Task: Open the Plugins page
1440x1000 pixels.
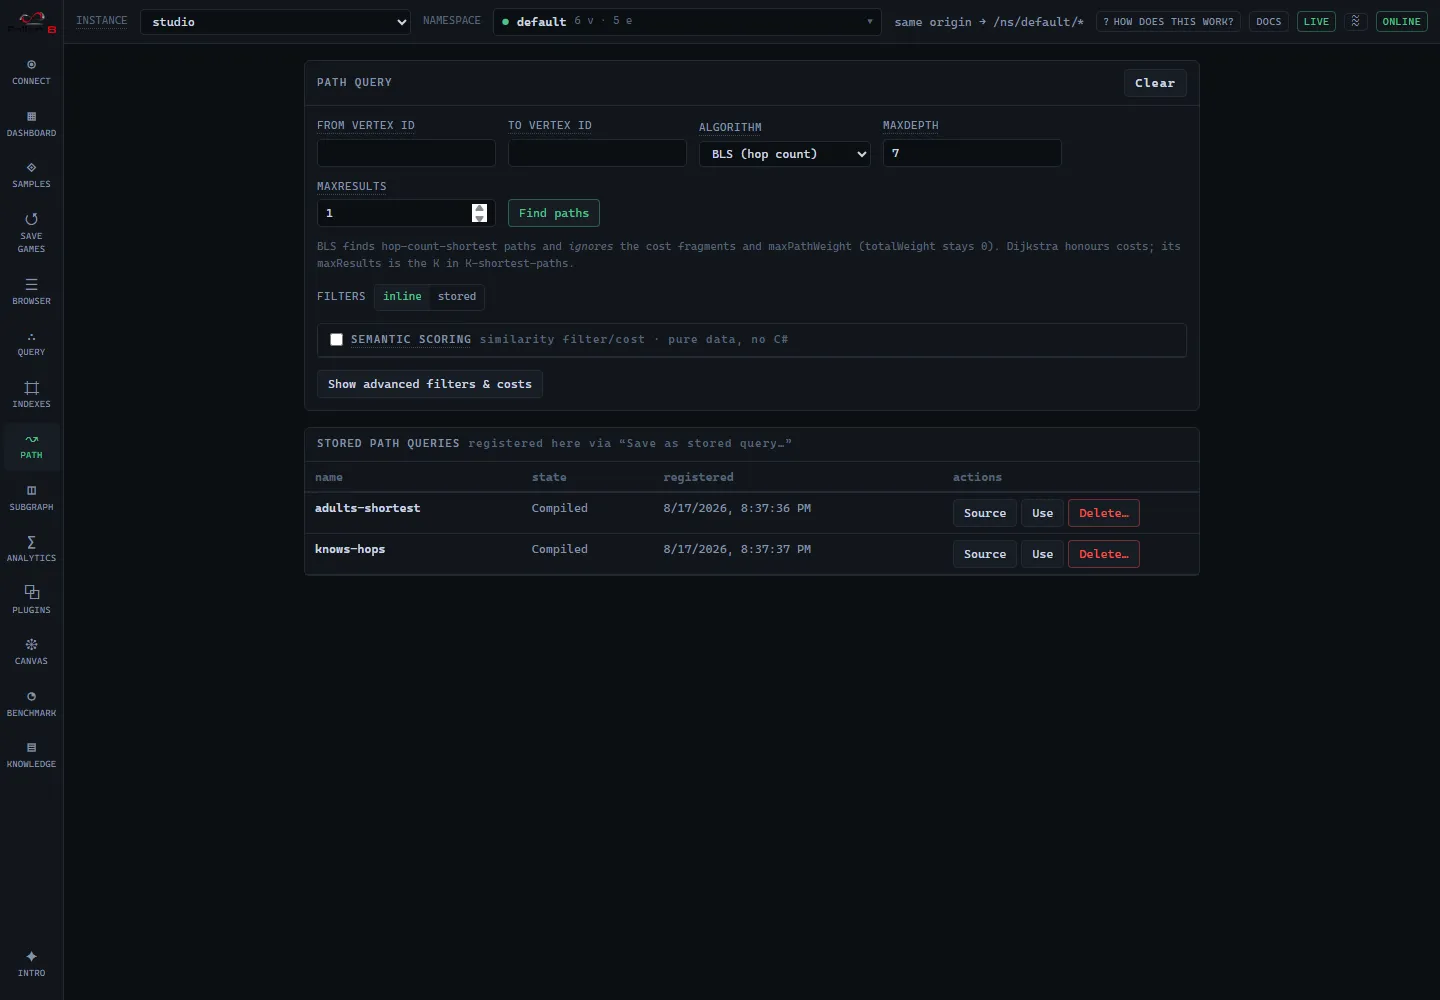Action: 31,601
